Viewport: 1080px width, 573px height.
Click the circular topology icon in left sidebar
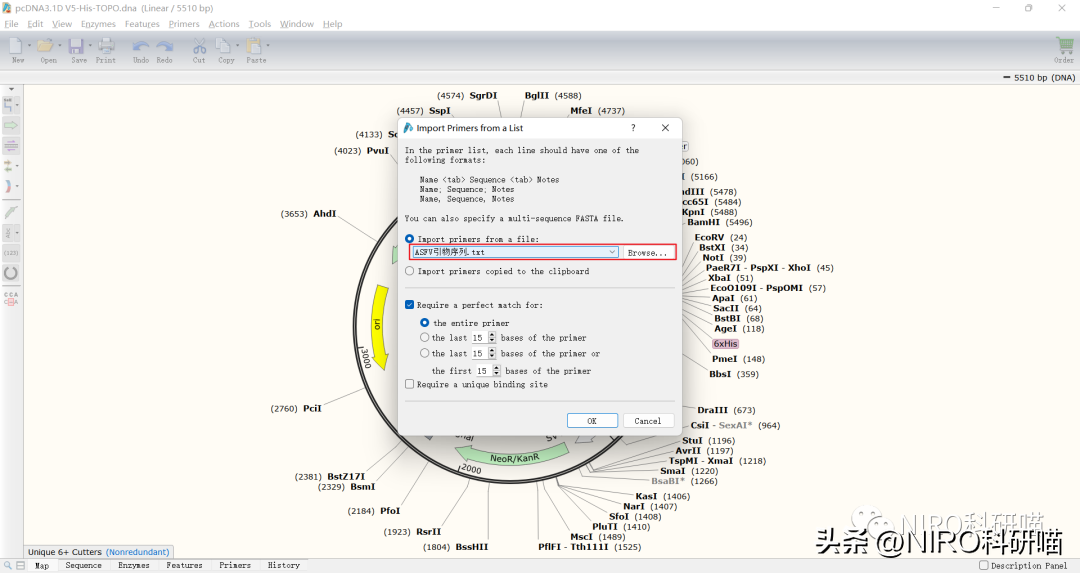pyautogui.click(x=11, y=272)
